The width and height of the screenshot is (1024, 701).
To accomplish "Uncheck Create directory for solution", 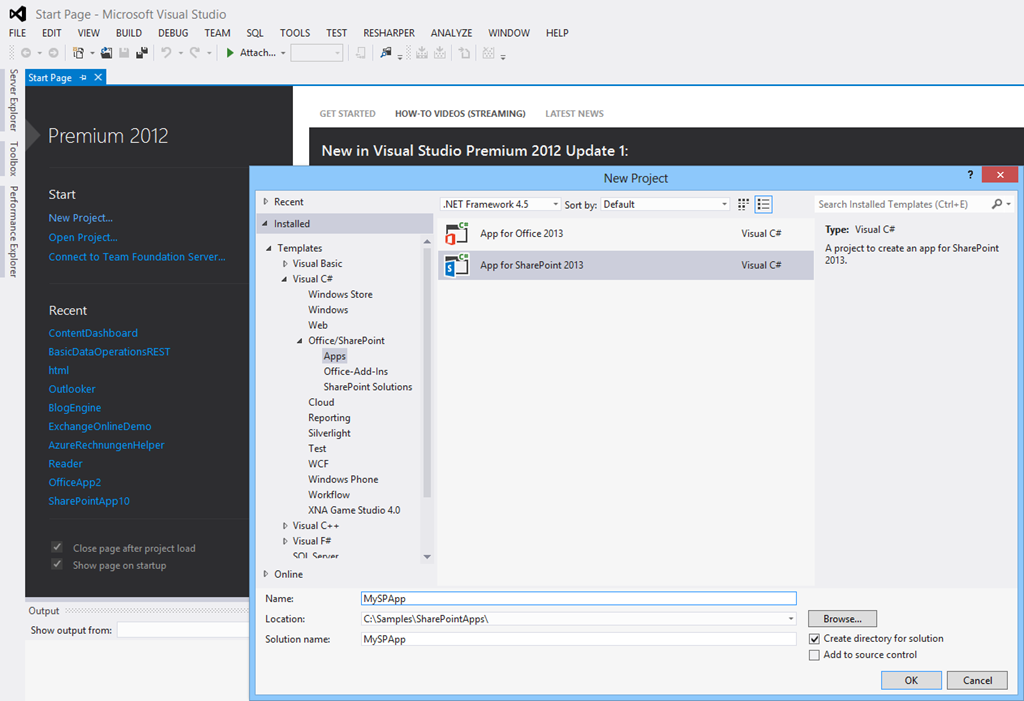I will (x=815, y=639).
